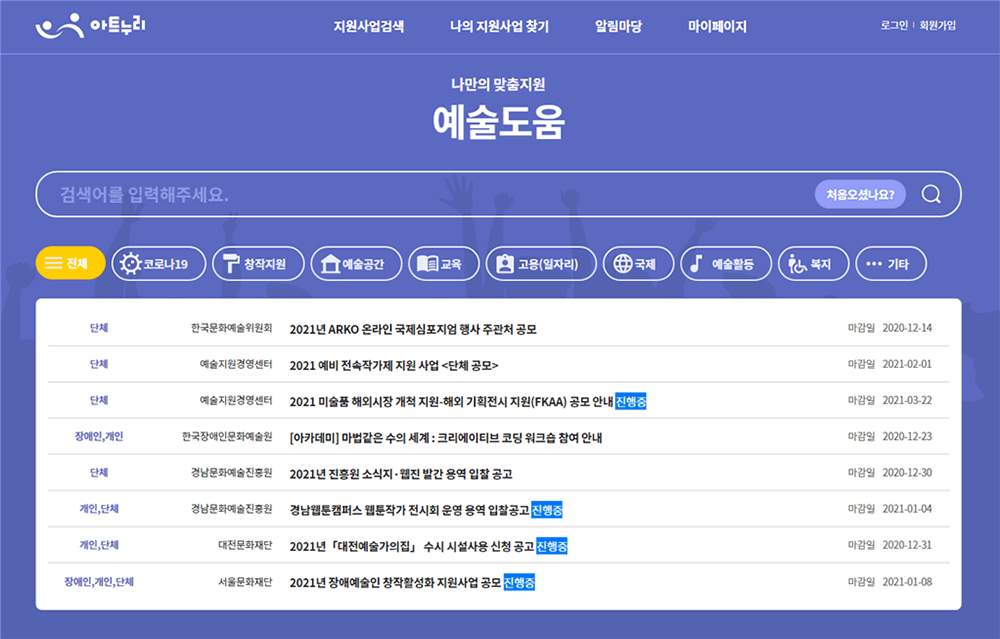Select the 교육 book category
Screen dimensions: 1000x639
(x=441, y=264)
